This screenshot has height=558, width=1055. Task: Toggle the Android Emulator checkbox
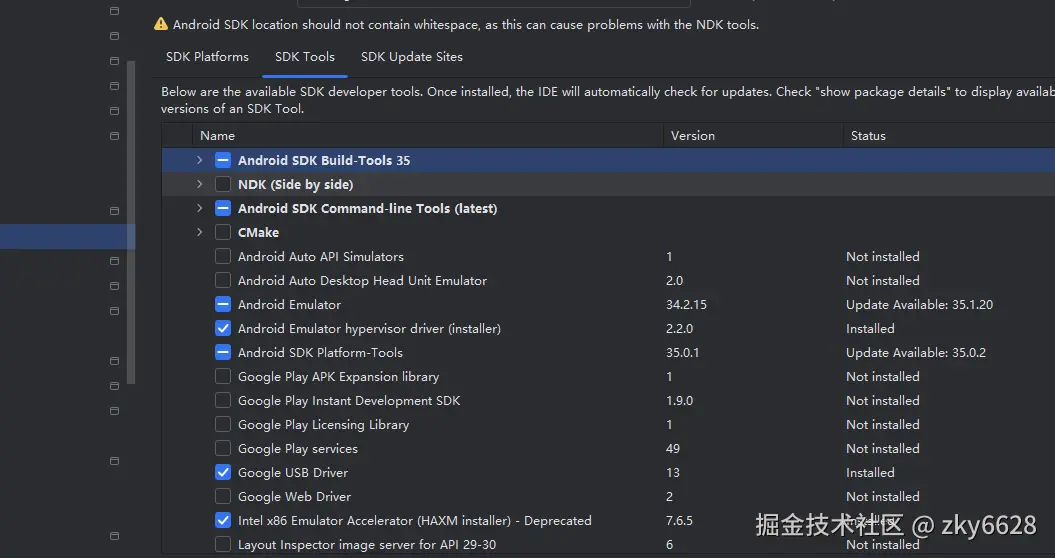[223, 304]
